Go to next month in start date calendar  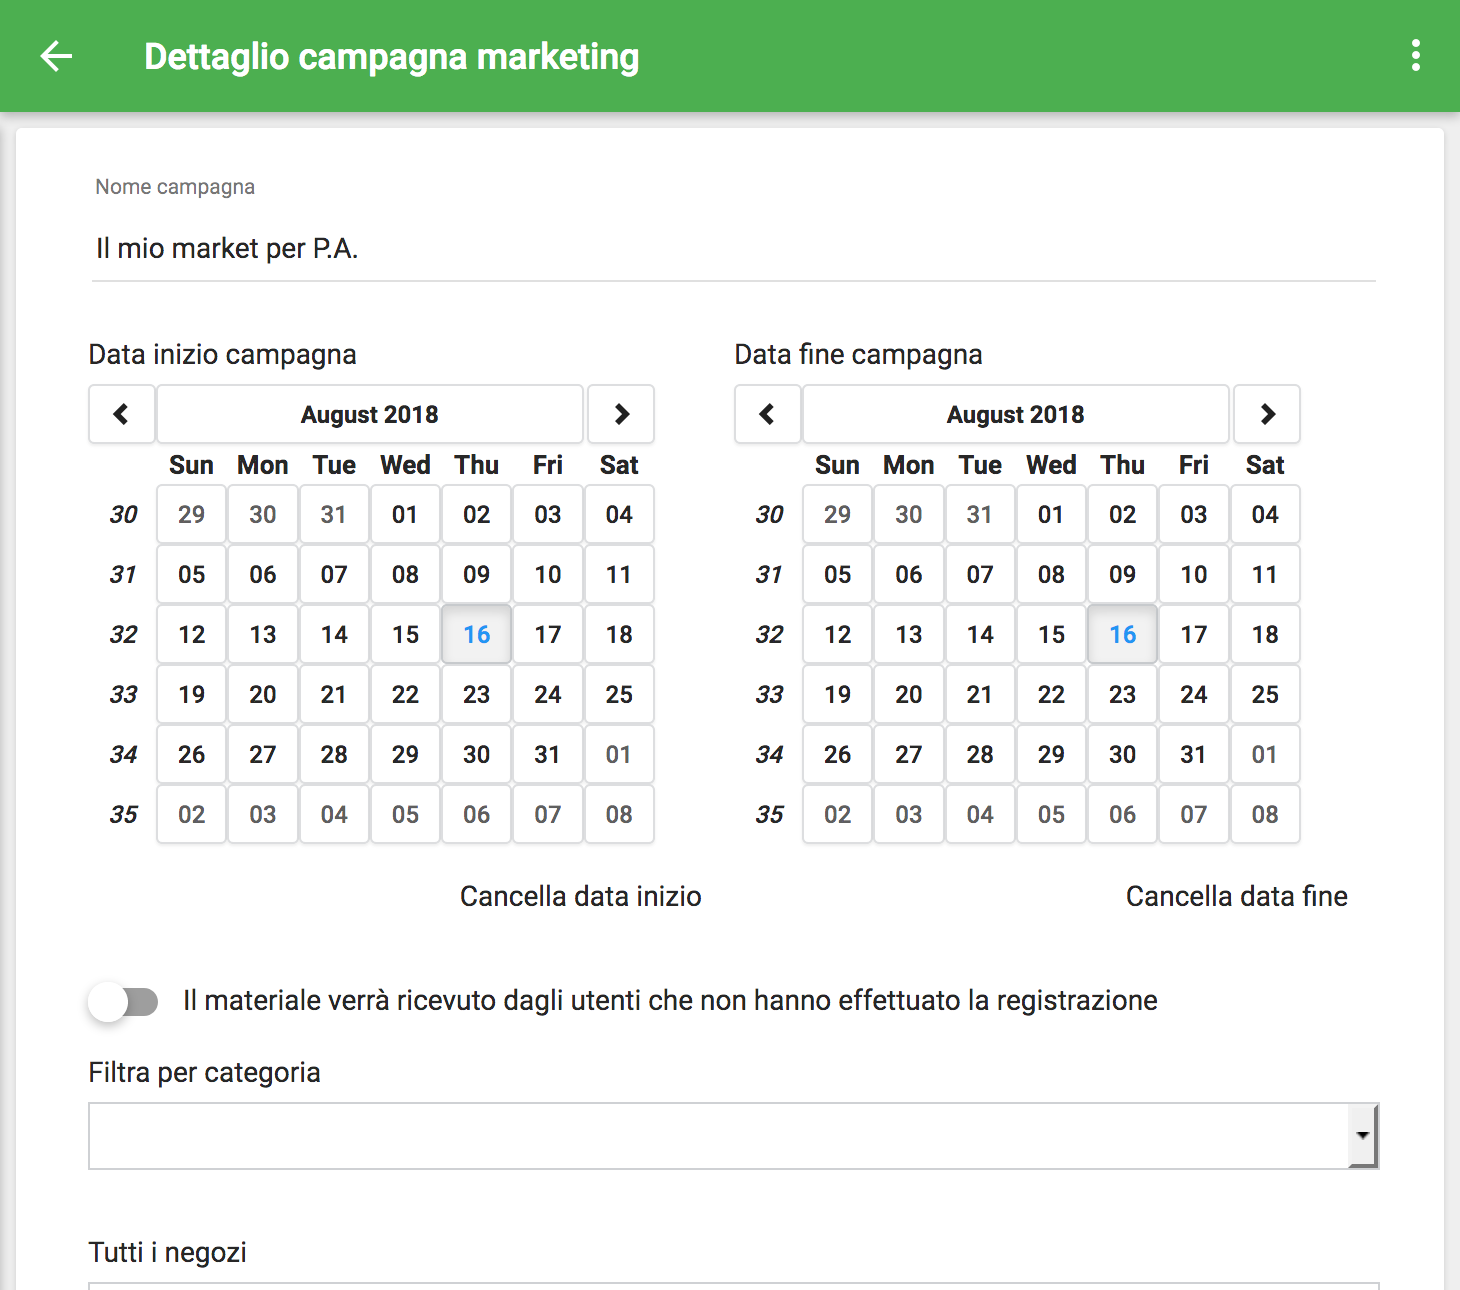(621, 414)
